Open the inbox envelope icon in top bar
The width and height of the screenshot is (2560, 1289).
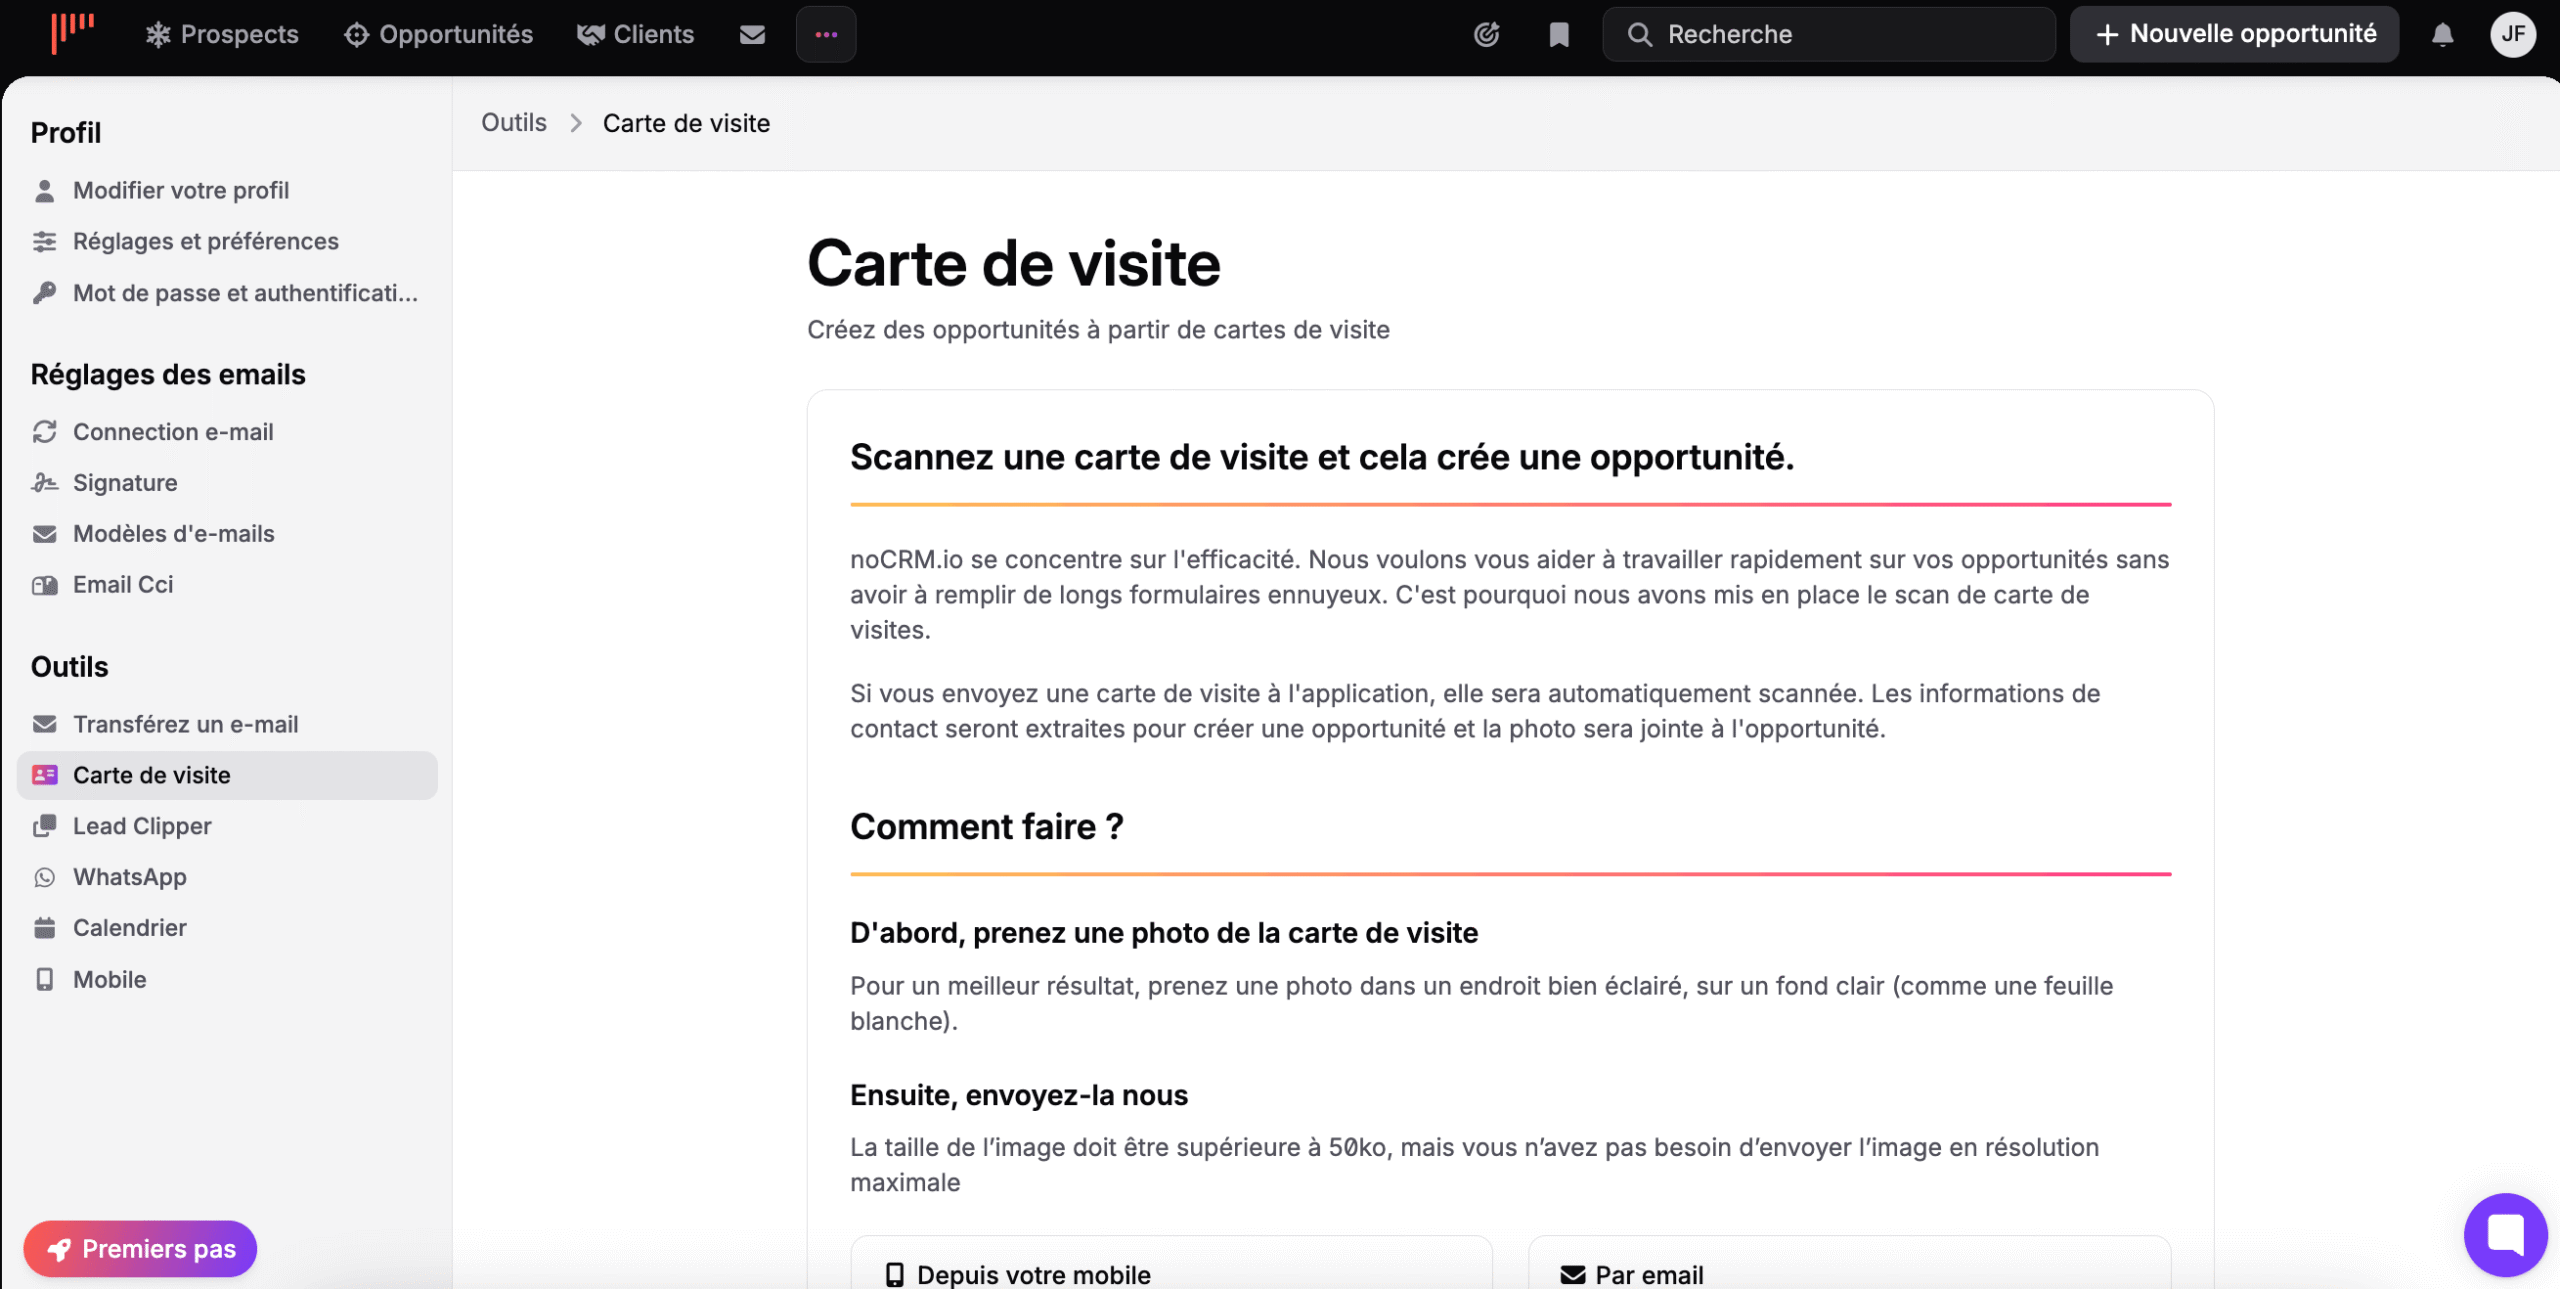click(x=752, y=34)
